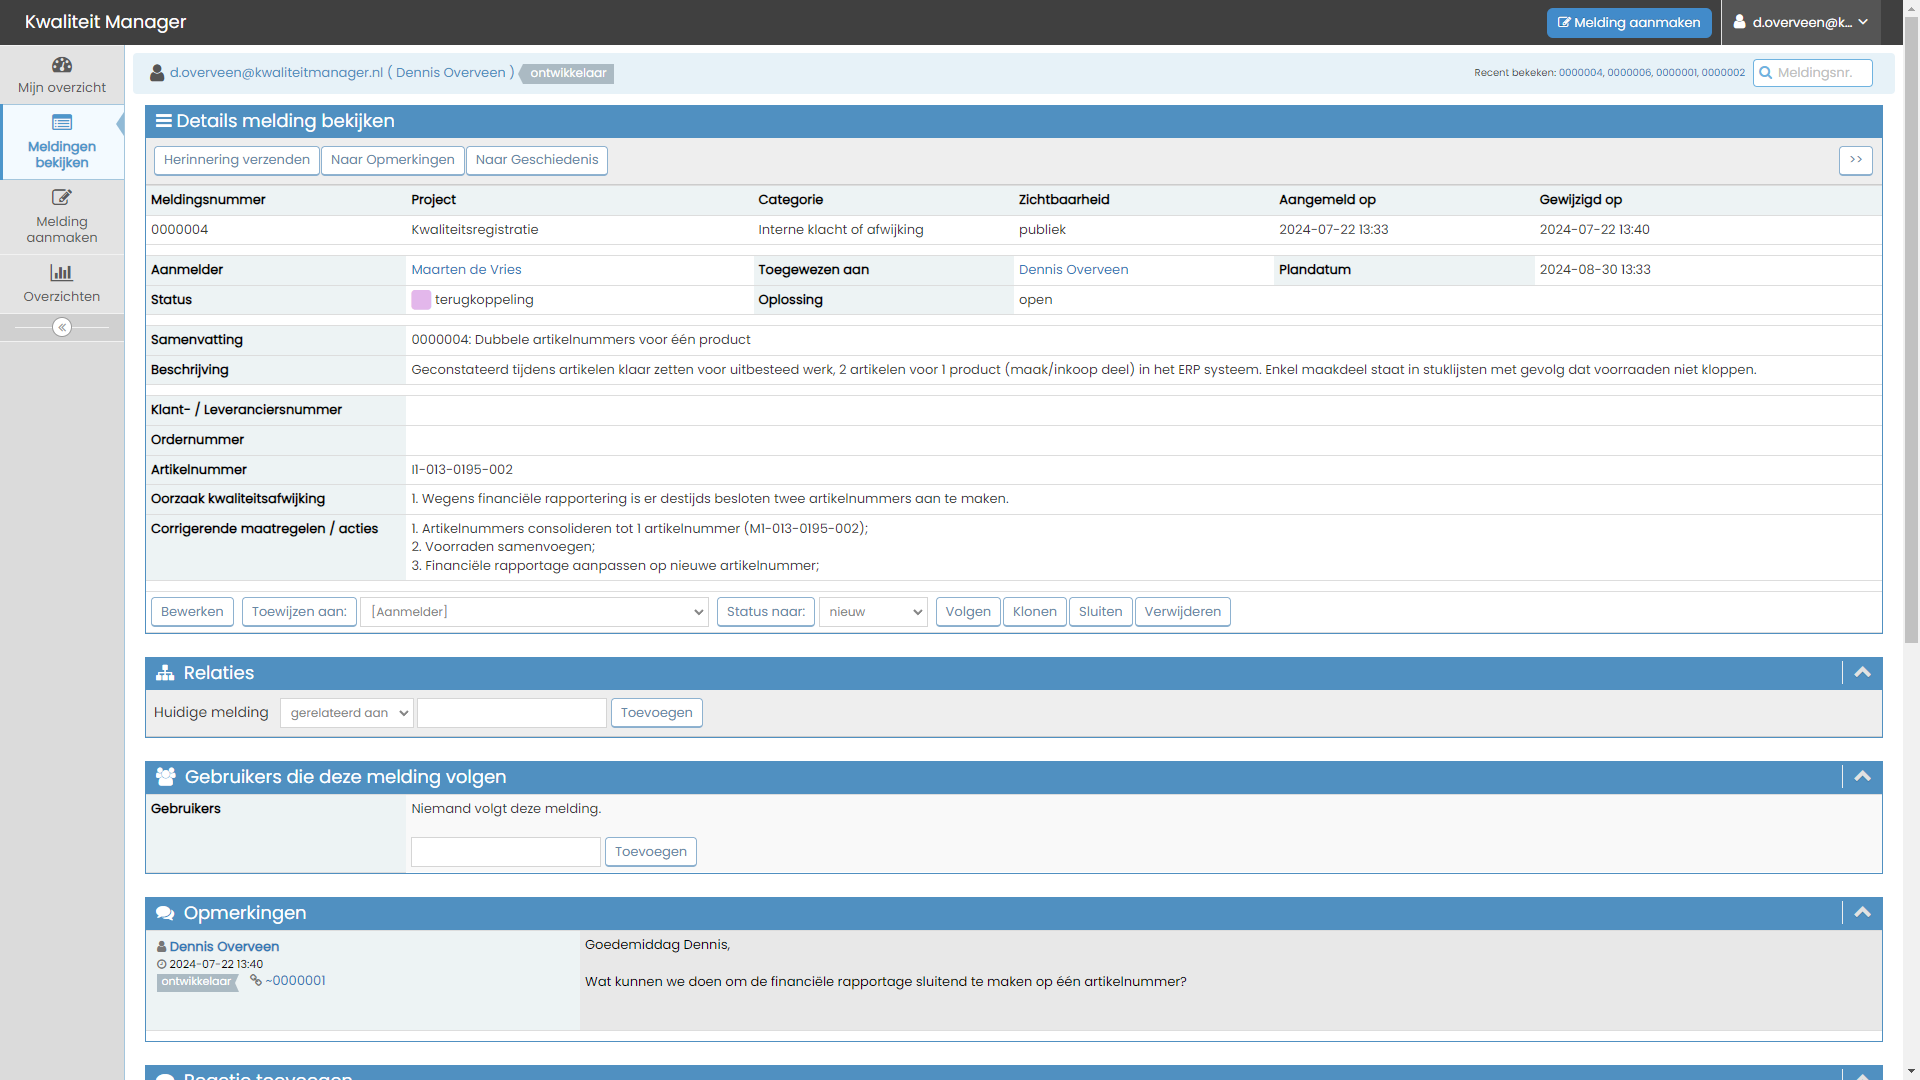Open Melding aanmaken sidebar icon
The image size is (1920, 1080).
pyautogui.click(x=62, y=198)
